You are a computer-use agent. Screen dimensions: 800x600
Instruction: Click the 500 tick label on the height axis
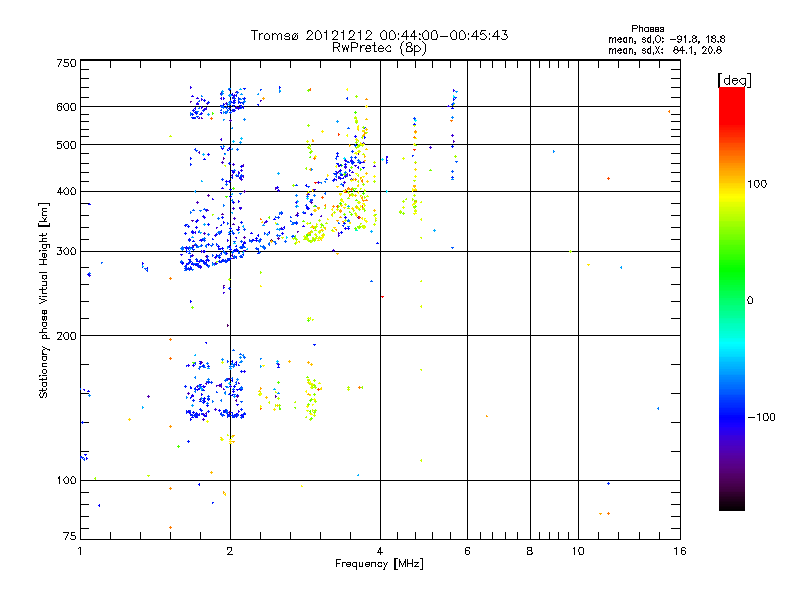point(66,145)
